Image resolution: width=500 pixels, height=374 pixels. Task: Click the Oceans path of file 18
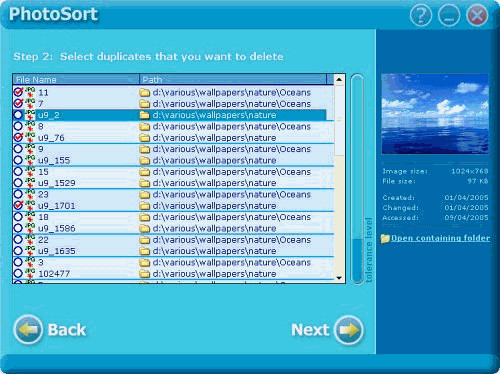[x=232, y=217]
